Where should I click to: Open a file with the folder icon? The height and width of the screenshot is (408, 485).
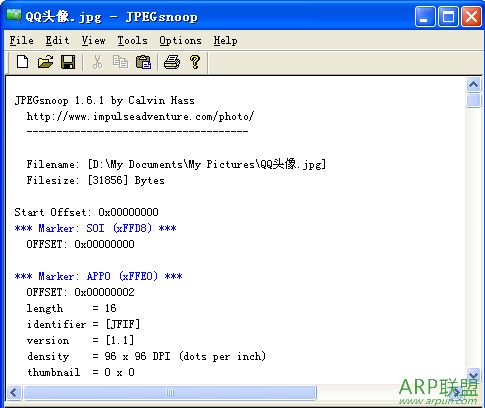click(x=45, y=62)
